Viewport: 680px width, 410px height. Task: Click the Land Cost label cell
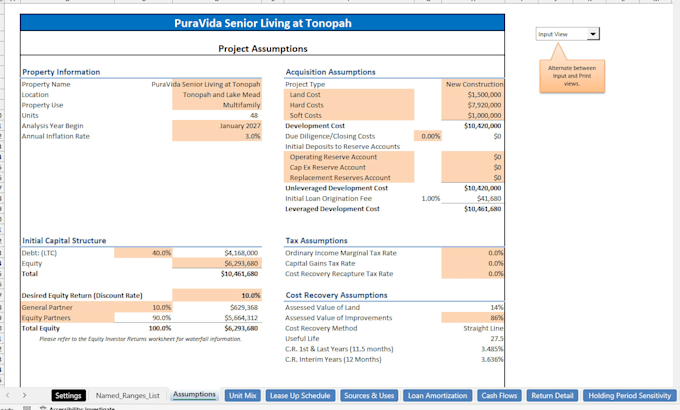coord(349,95)
